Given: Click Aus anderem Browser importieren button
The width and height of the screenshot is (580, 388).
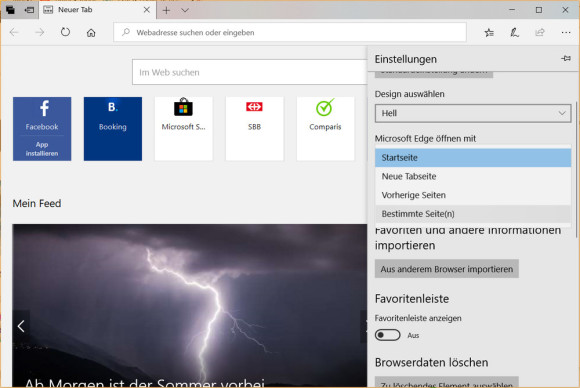Looking at the screenshot, I should coord(446,269).
